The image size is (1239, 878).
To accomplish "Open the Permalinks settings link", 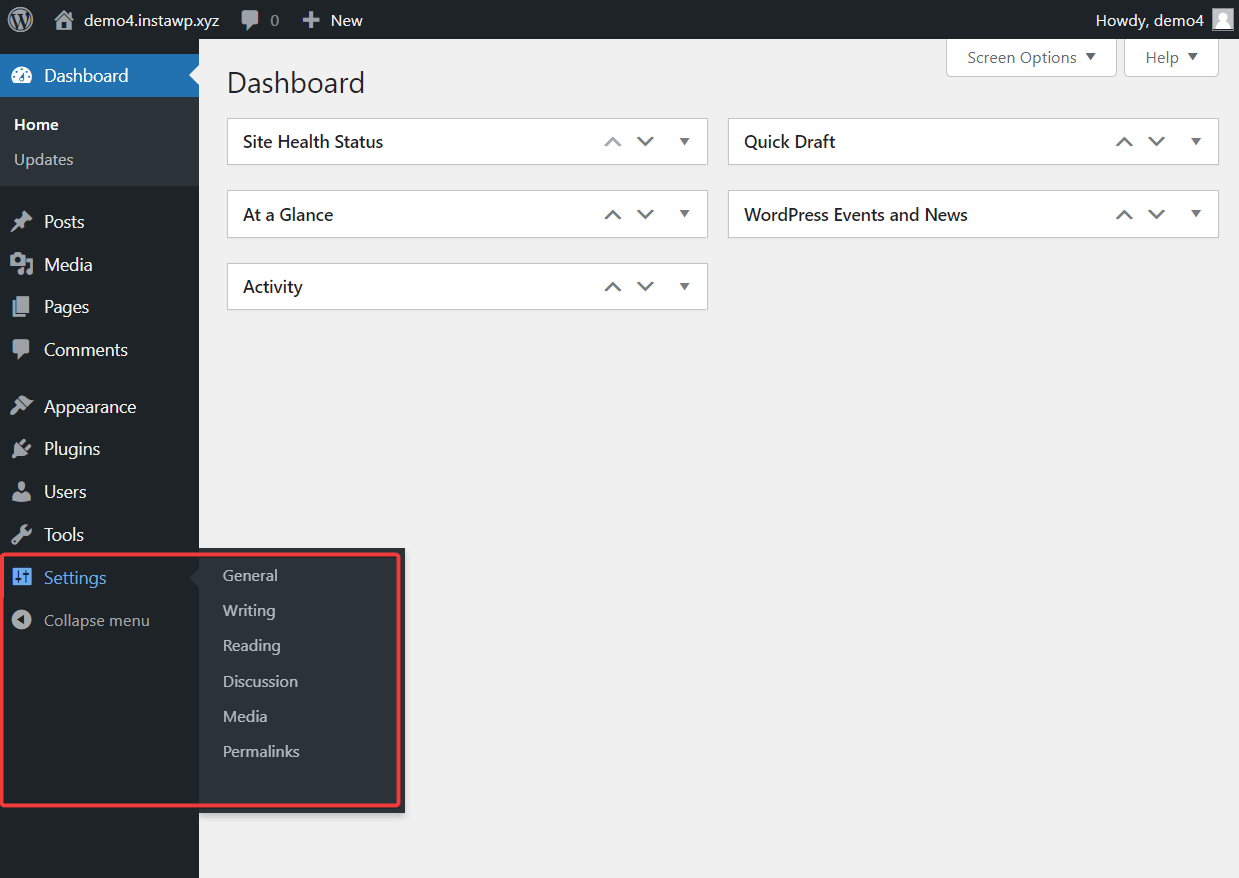I will coord(261,751).
